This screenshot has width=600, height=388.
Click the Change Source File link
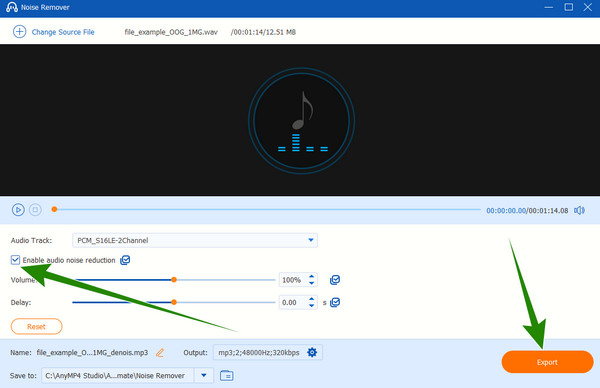[63, 32]
